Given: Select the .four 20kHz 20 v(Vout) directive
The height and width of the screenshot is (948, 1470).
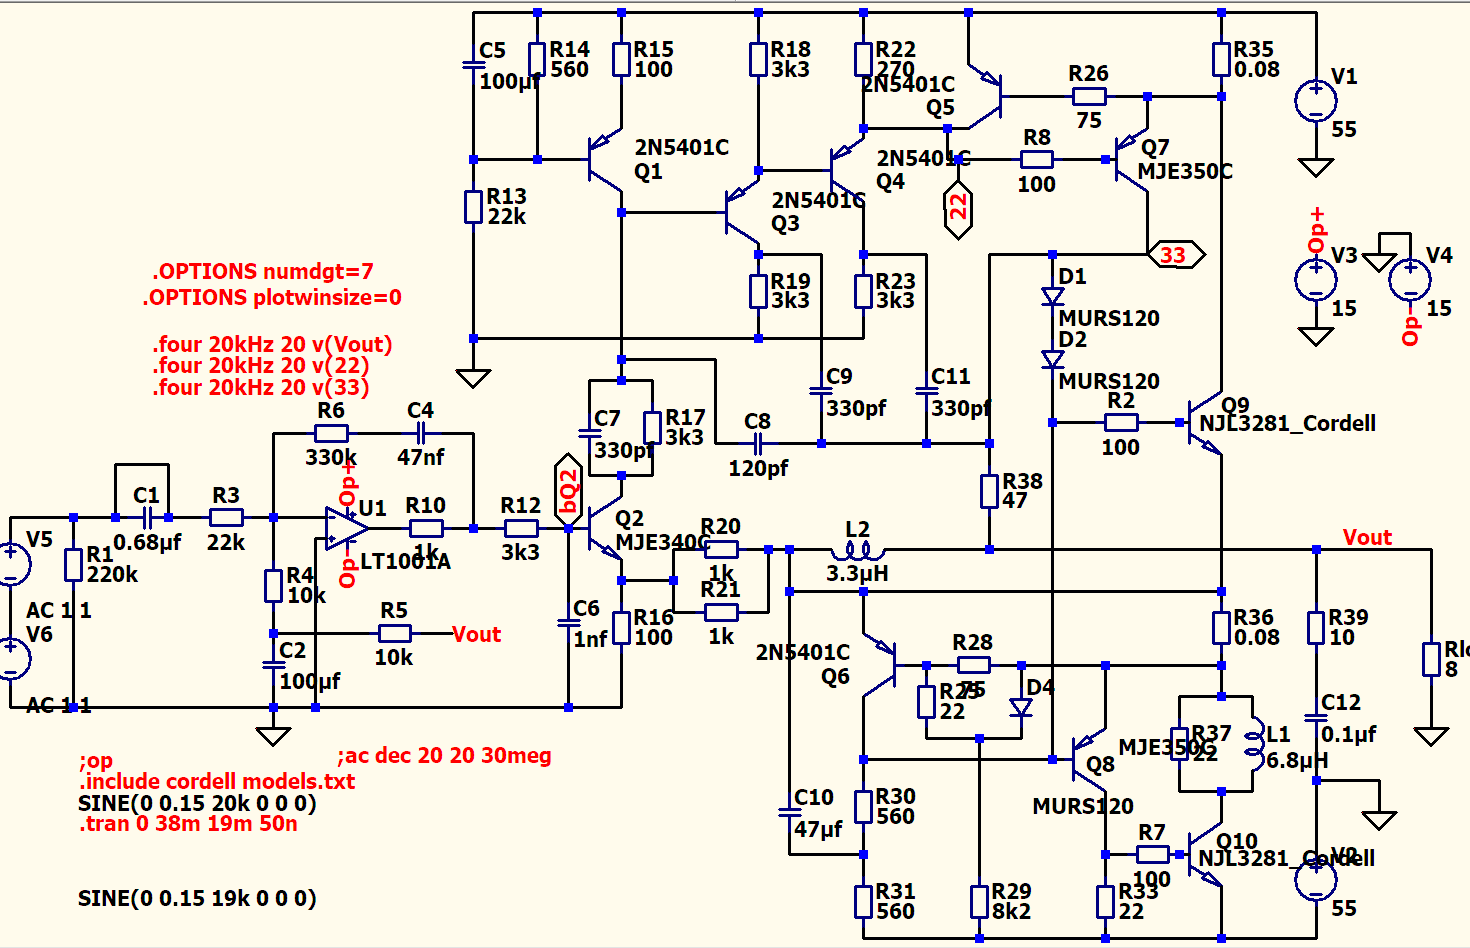Looking at the screenshot, I should (x=272, y=344).
